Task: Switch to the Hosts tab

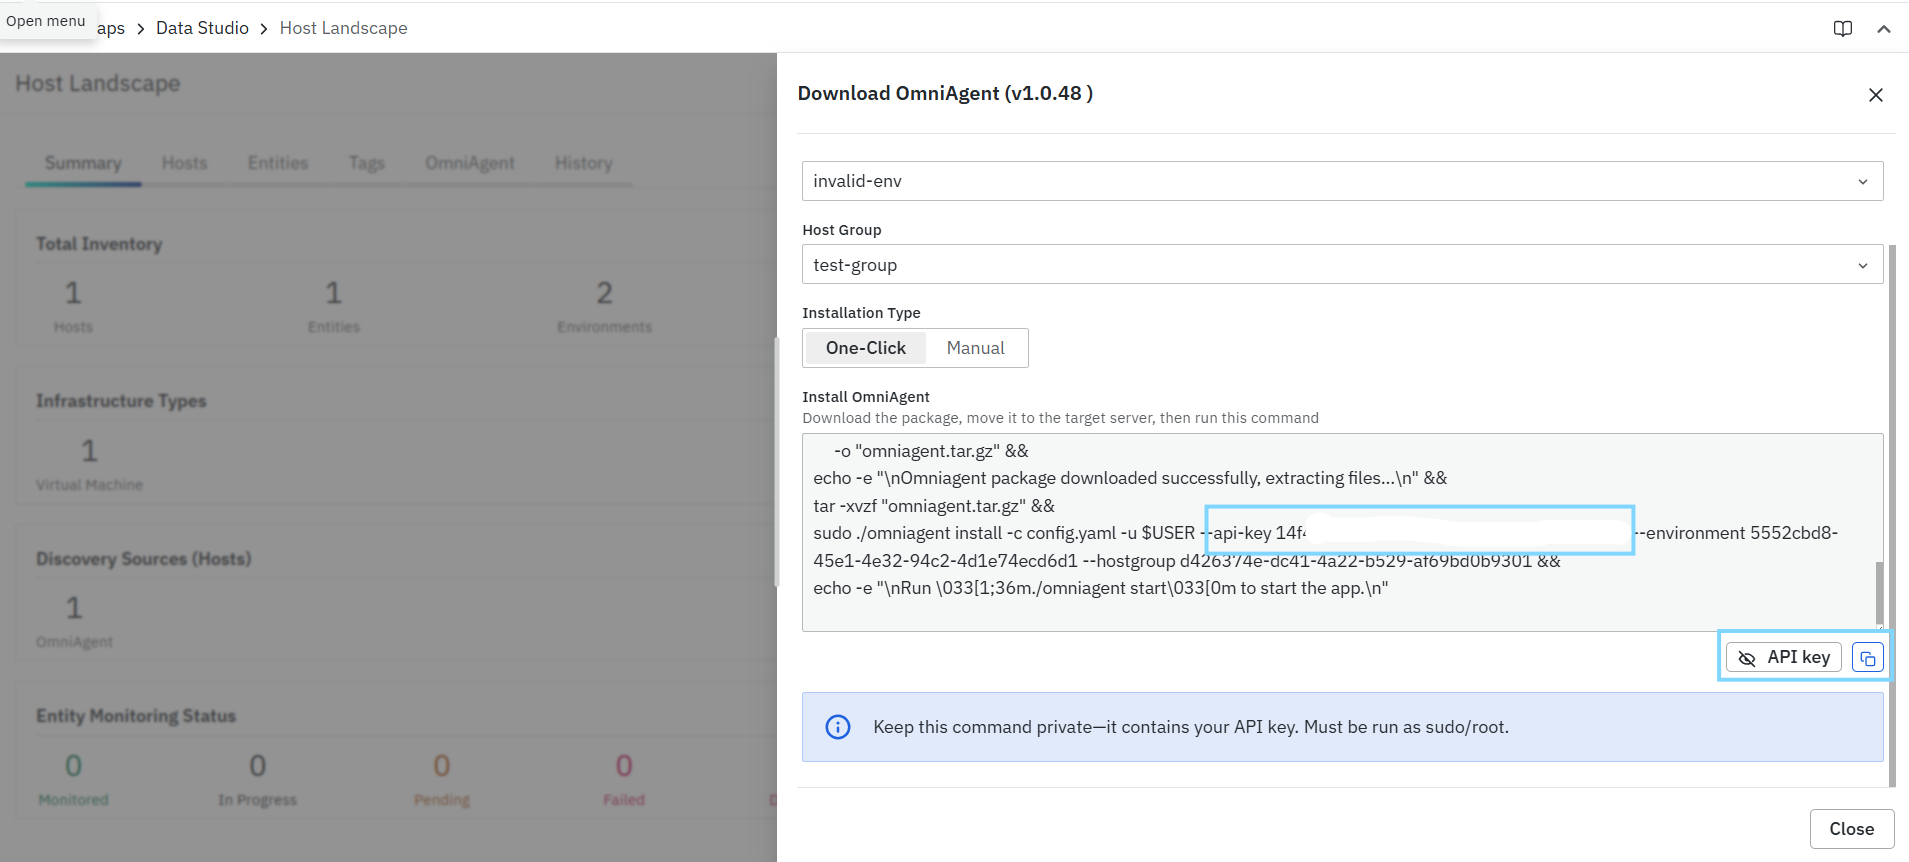Action: tap(185, 163)
